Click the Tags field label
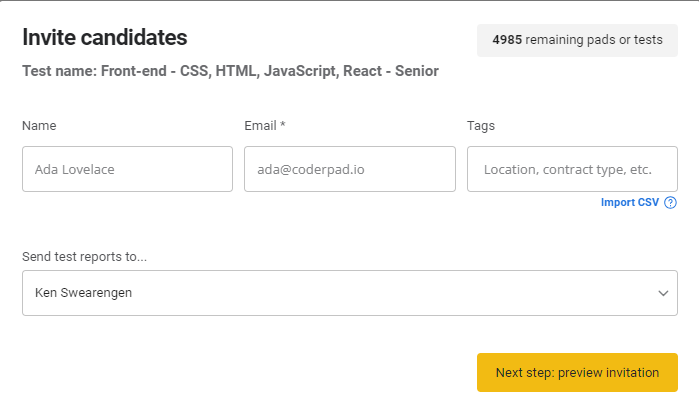 point(481,126)
